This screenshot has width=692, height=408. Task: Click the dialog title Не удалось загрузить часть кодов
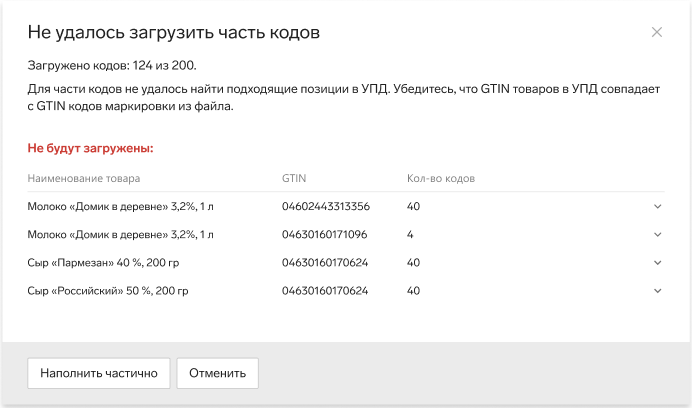pyautogui.click(x=173, y=33)
